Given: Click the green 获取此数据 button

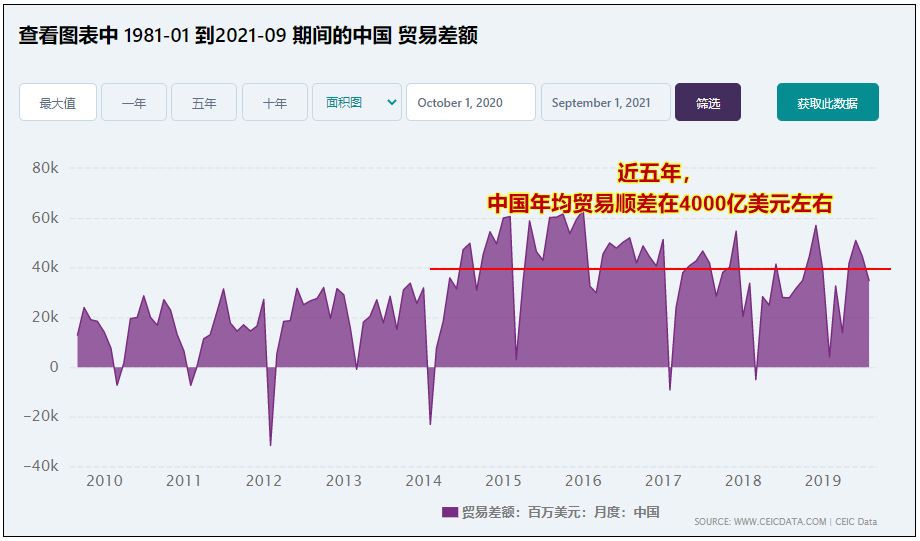Looking at the screenshot, I should (827, 103).
